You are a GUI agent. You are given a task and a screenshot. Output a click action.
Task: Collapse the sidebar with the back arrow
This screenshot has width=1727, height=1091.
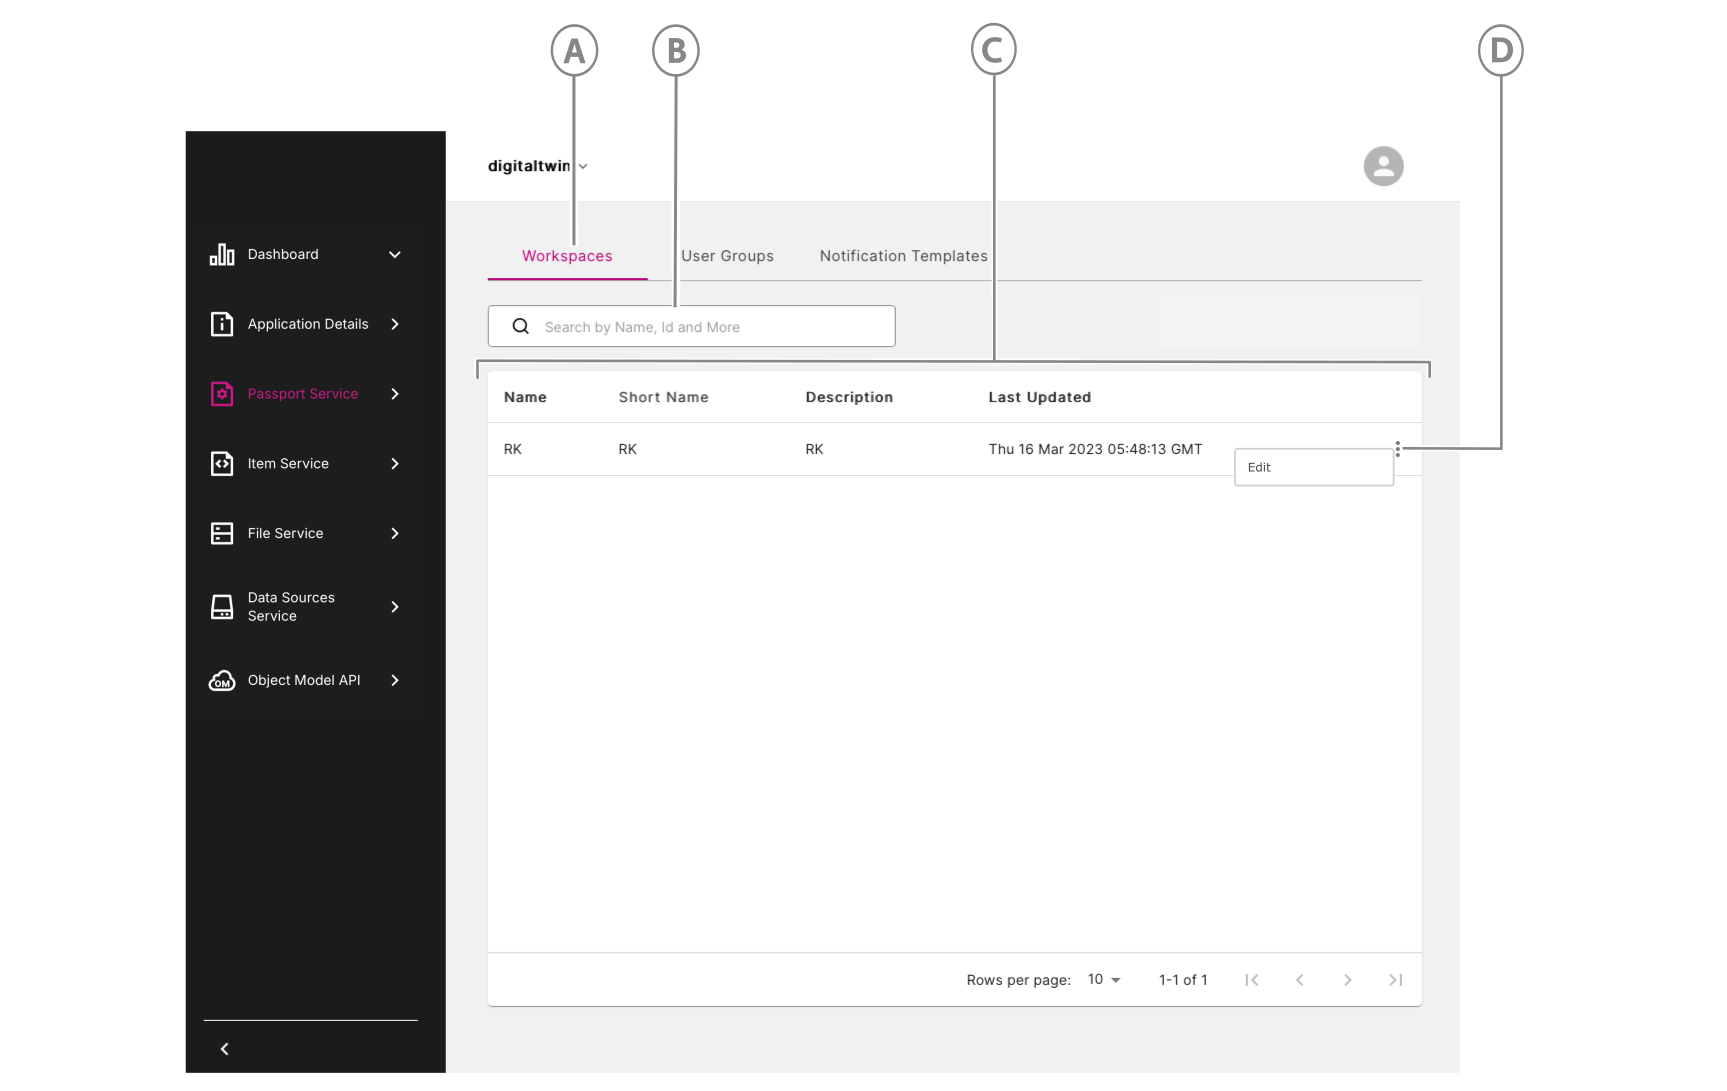pos(225,1049)
